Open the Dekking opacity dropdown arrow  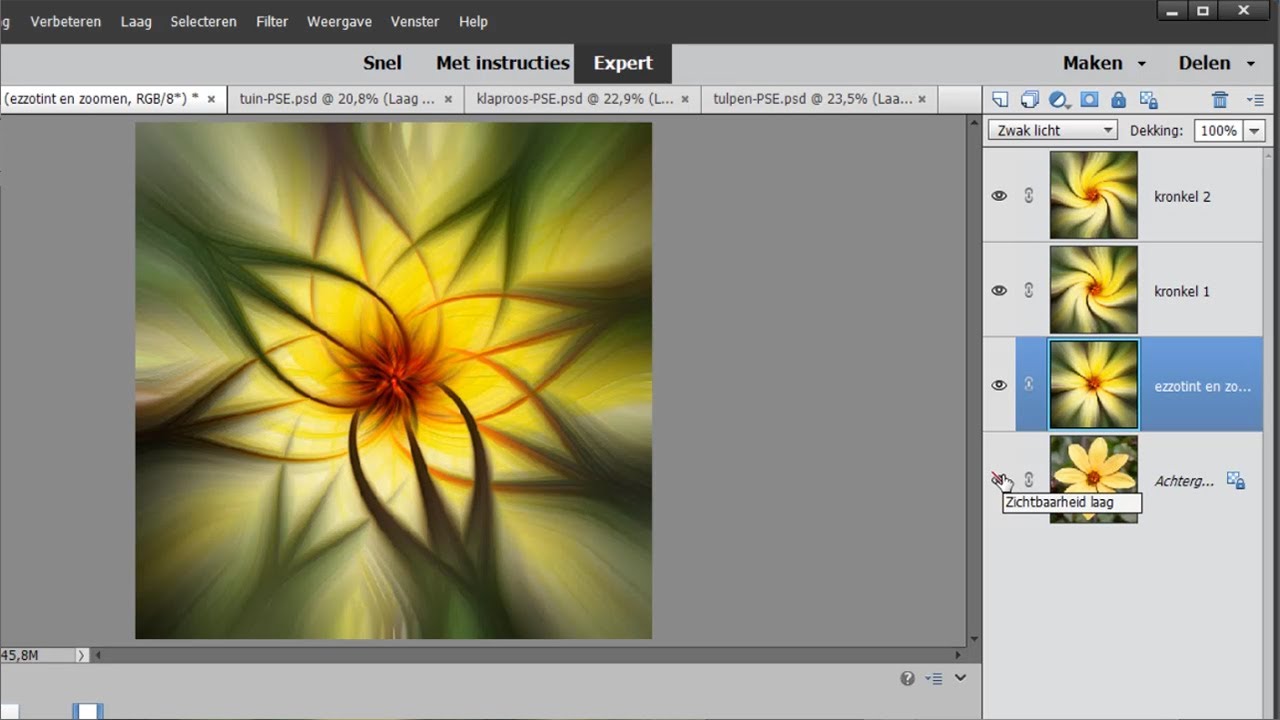pyautogui.click(x=1255, y=130)
